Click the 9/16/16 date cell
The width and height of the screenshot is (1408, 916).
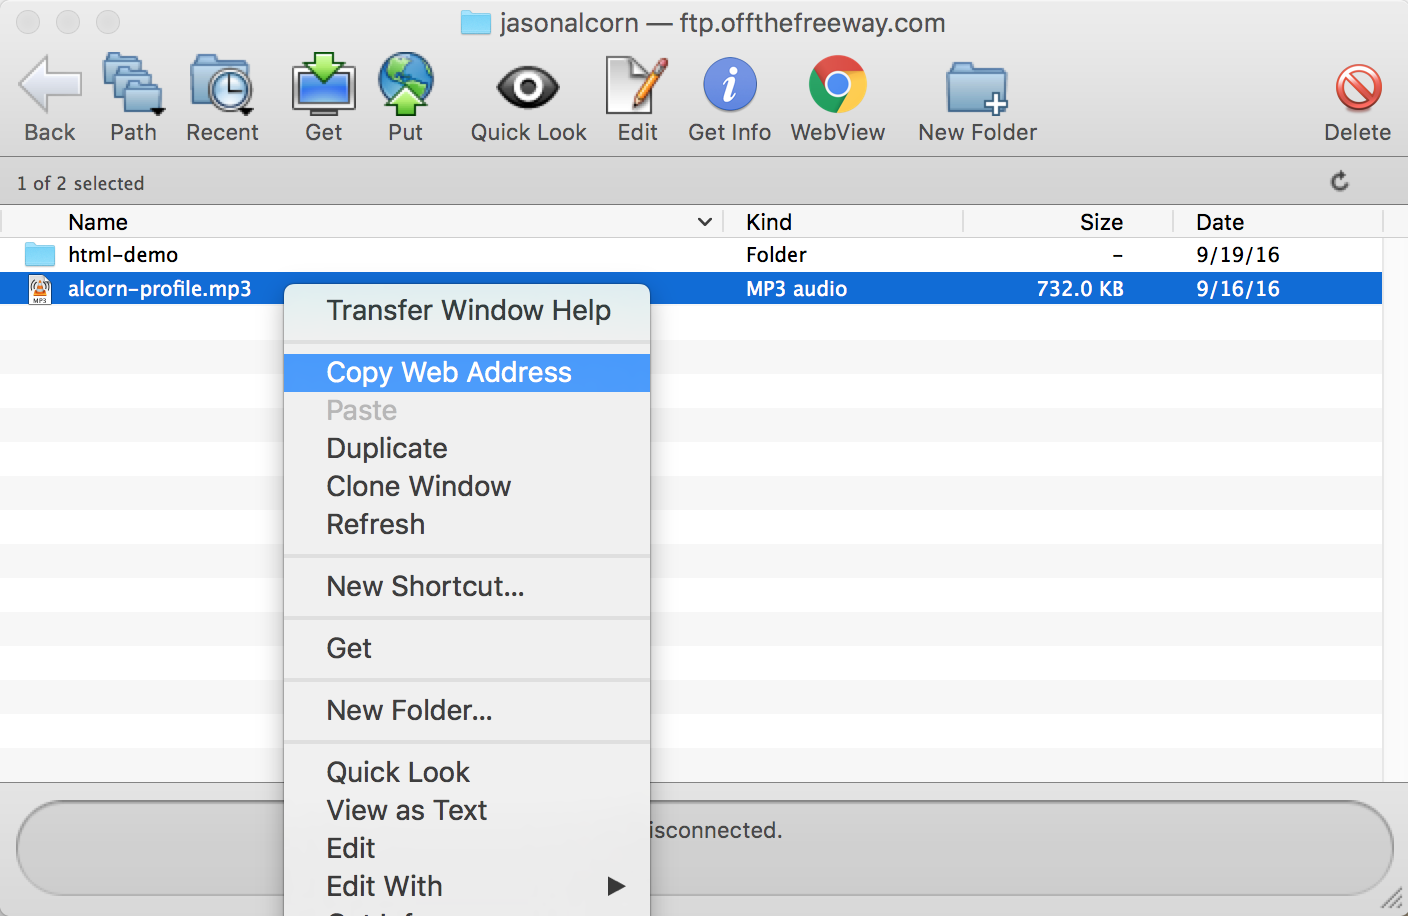tap(1238, 289)
